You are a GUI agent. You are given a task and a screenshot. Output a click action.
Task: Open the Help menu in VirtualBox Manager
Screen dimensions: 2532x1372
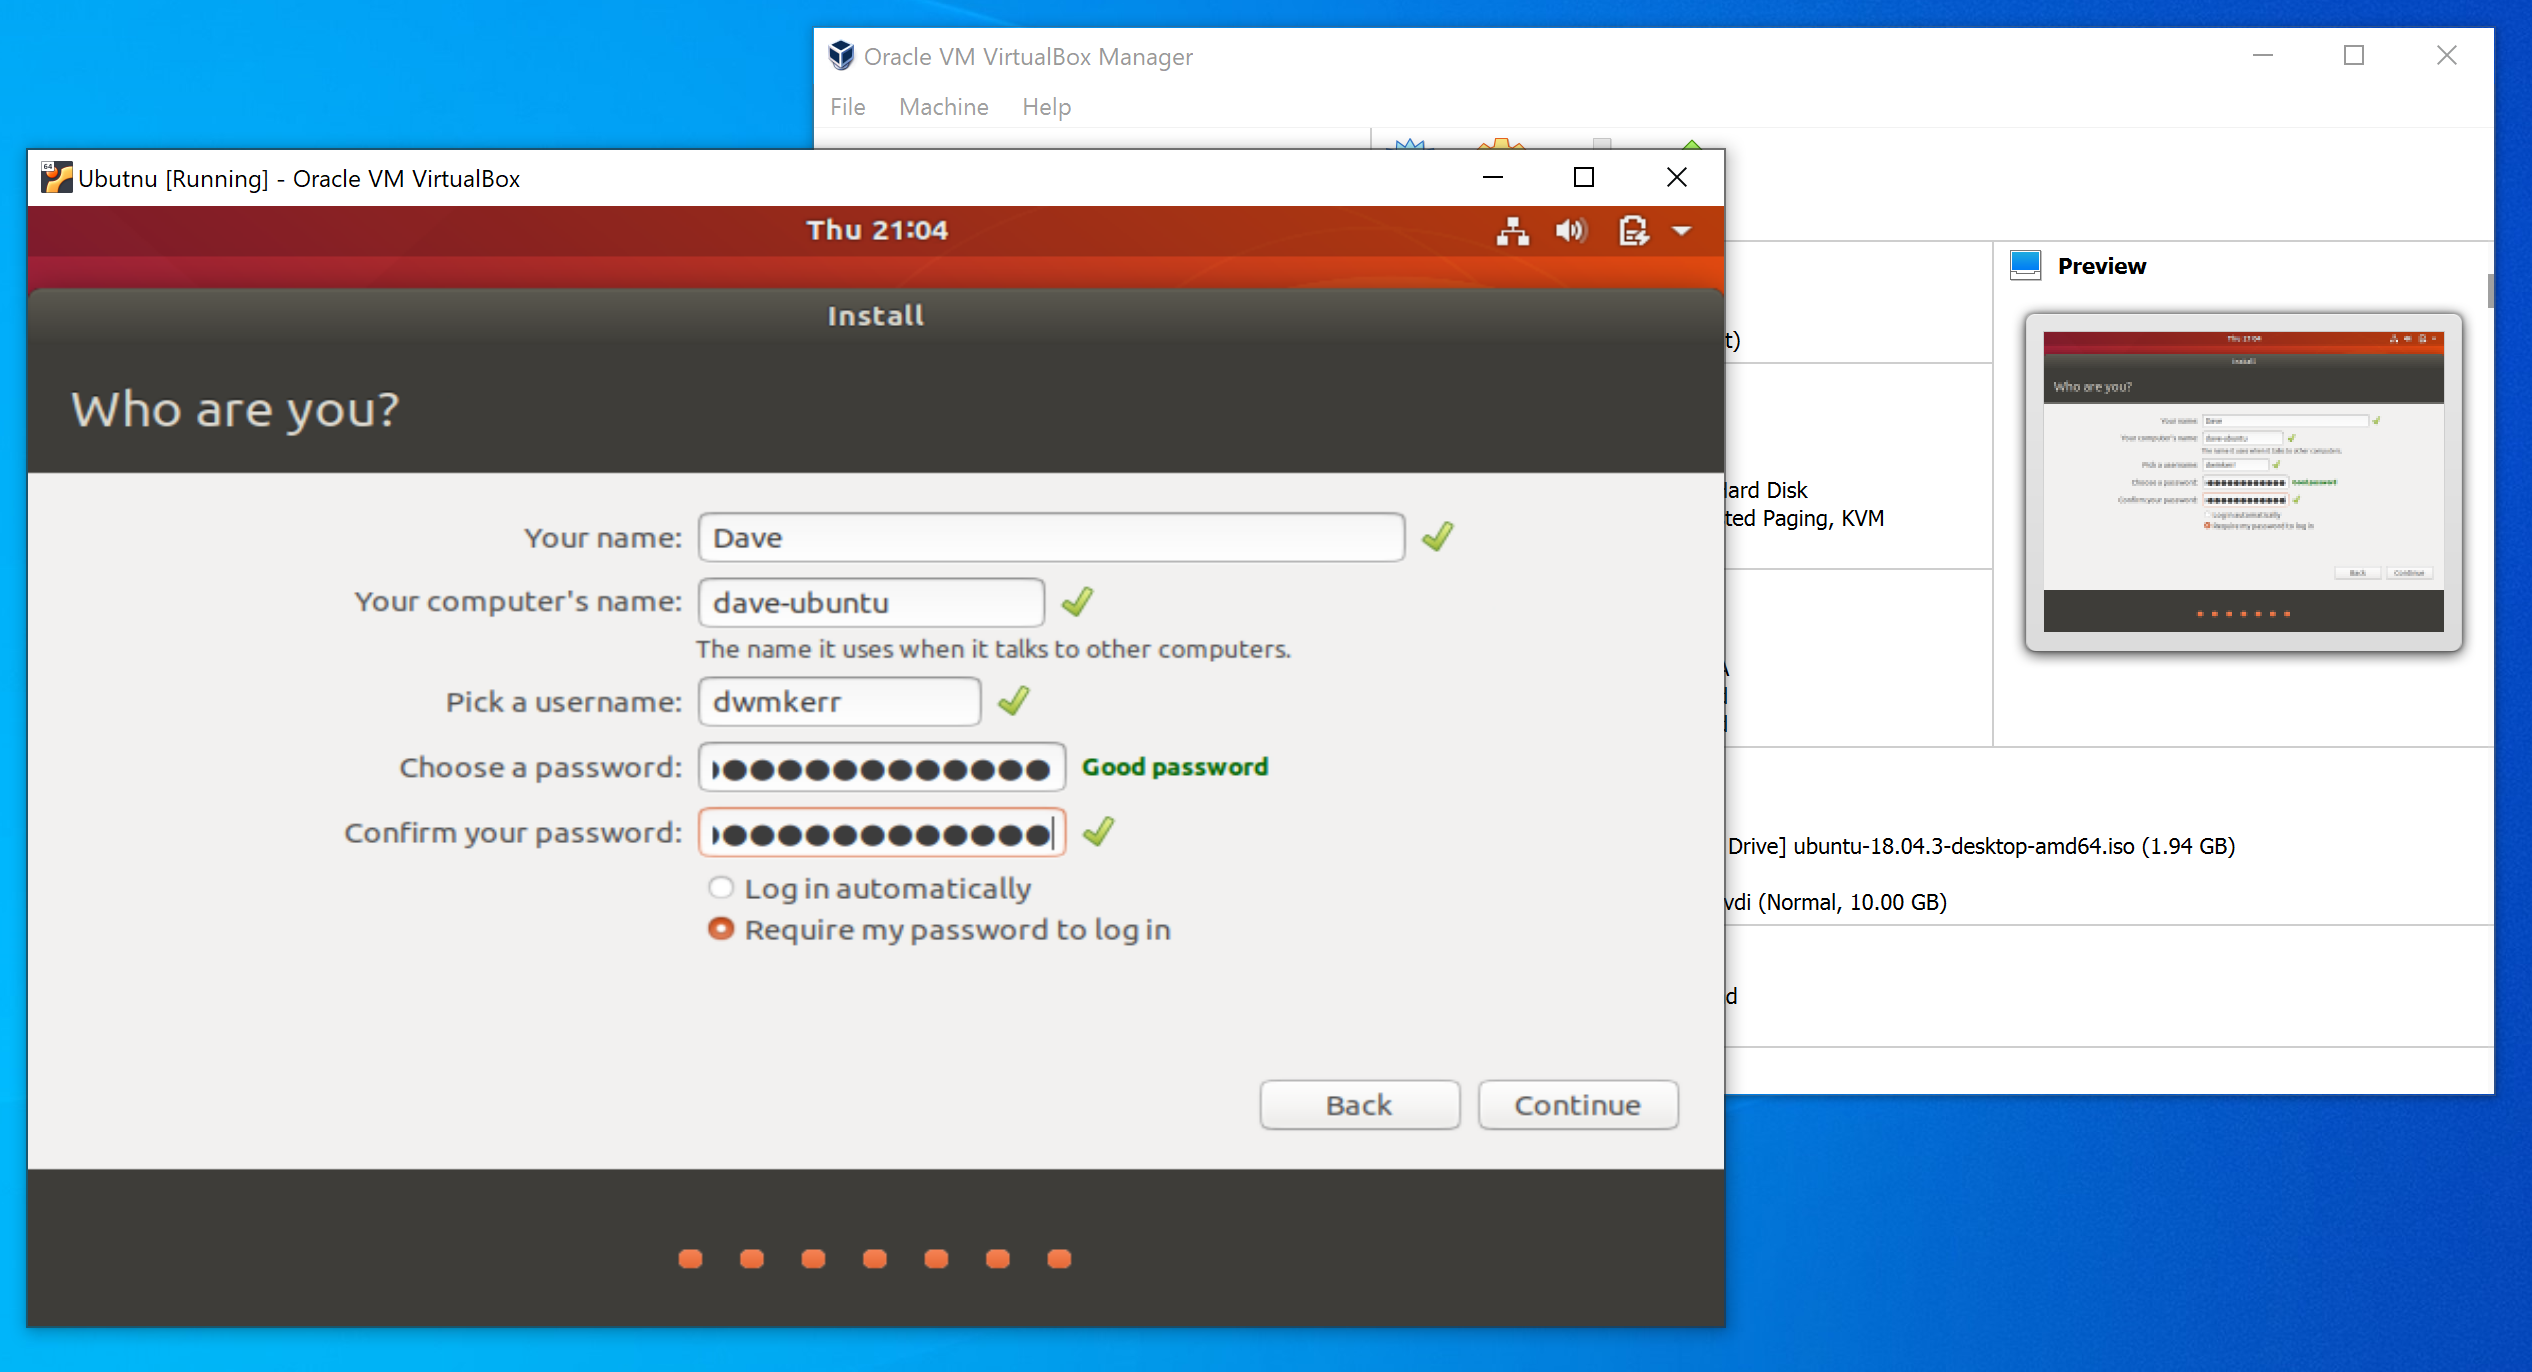(1046, 107)
